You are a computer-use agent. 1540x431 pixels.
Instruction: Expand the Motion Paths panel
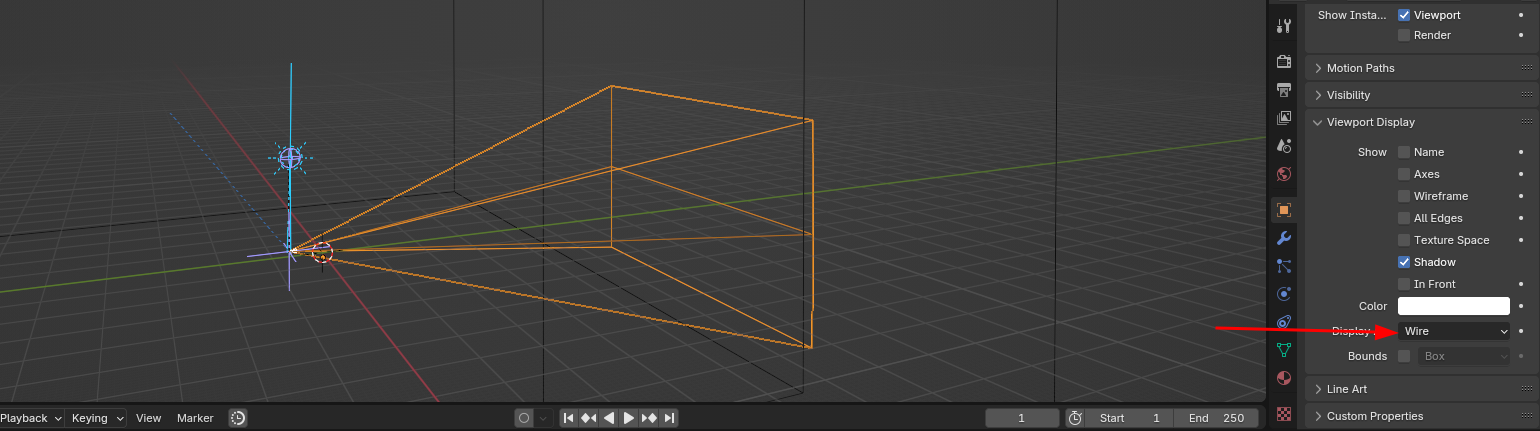1421,68
